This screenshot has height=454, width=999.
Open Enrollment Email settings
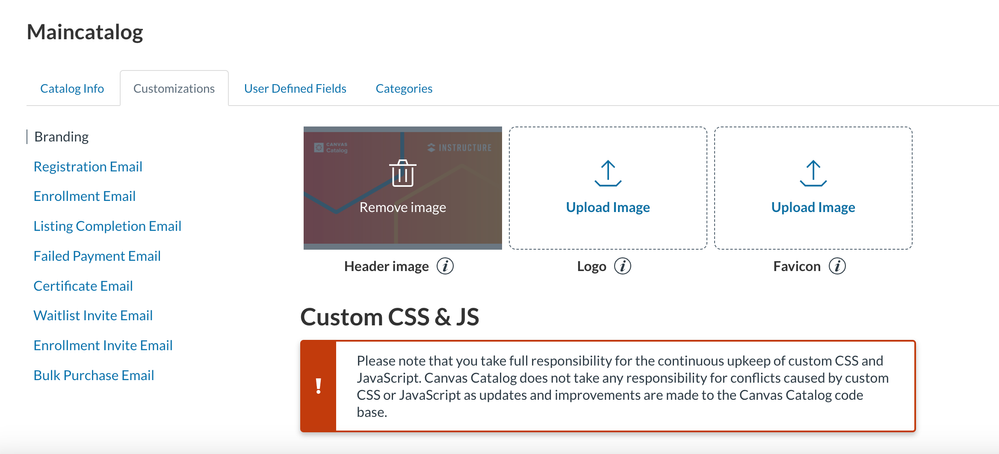(85, 196)
